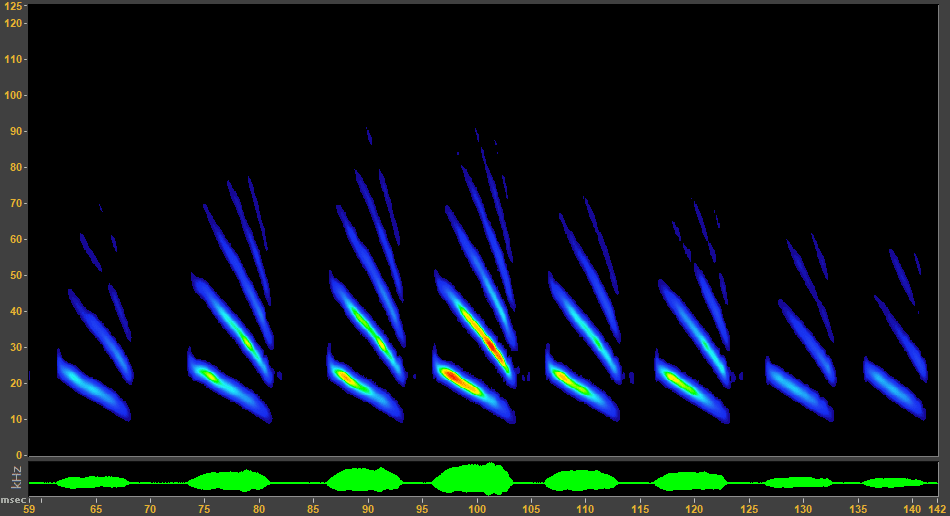Select the 80 msec time axis label
950x516 pixels.
[259, 509]
